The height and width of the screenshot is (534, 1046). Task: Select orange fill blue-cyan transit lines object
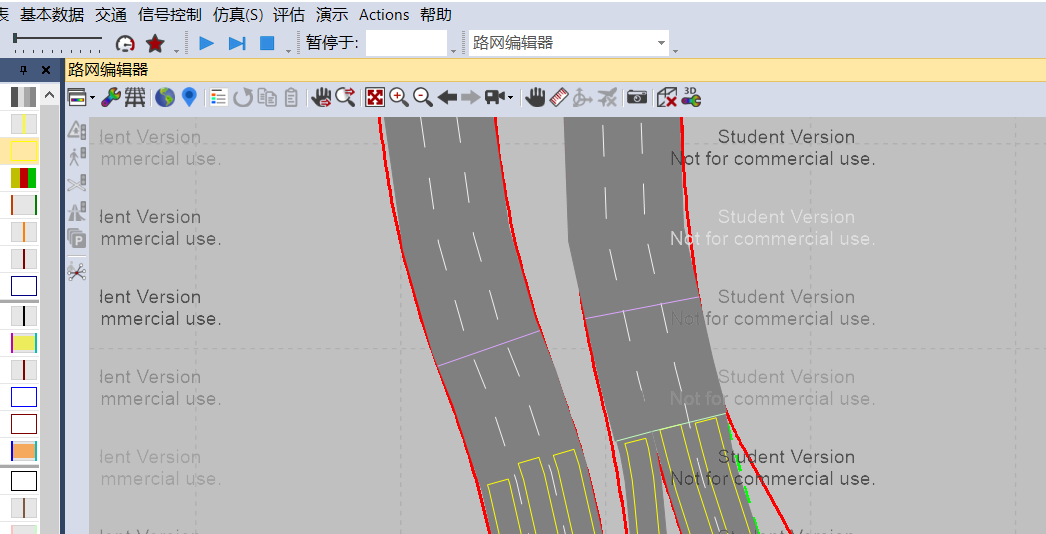(x=23, y=451)
